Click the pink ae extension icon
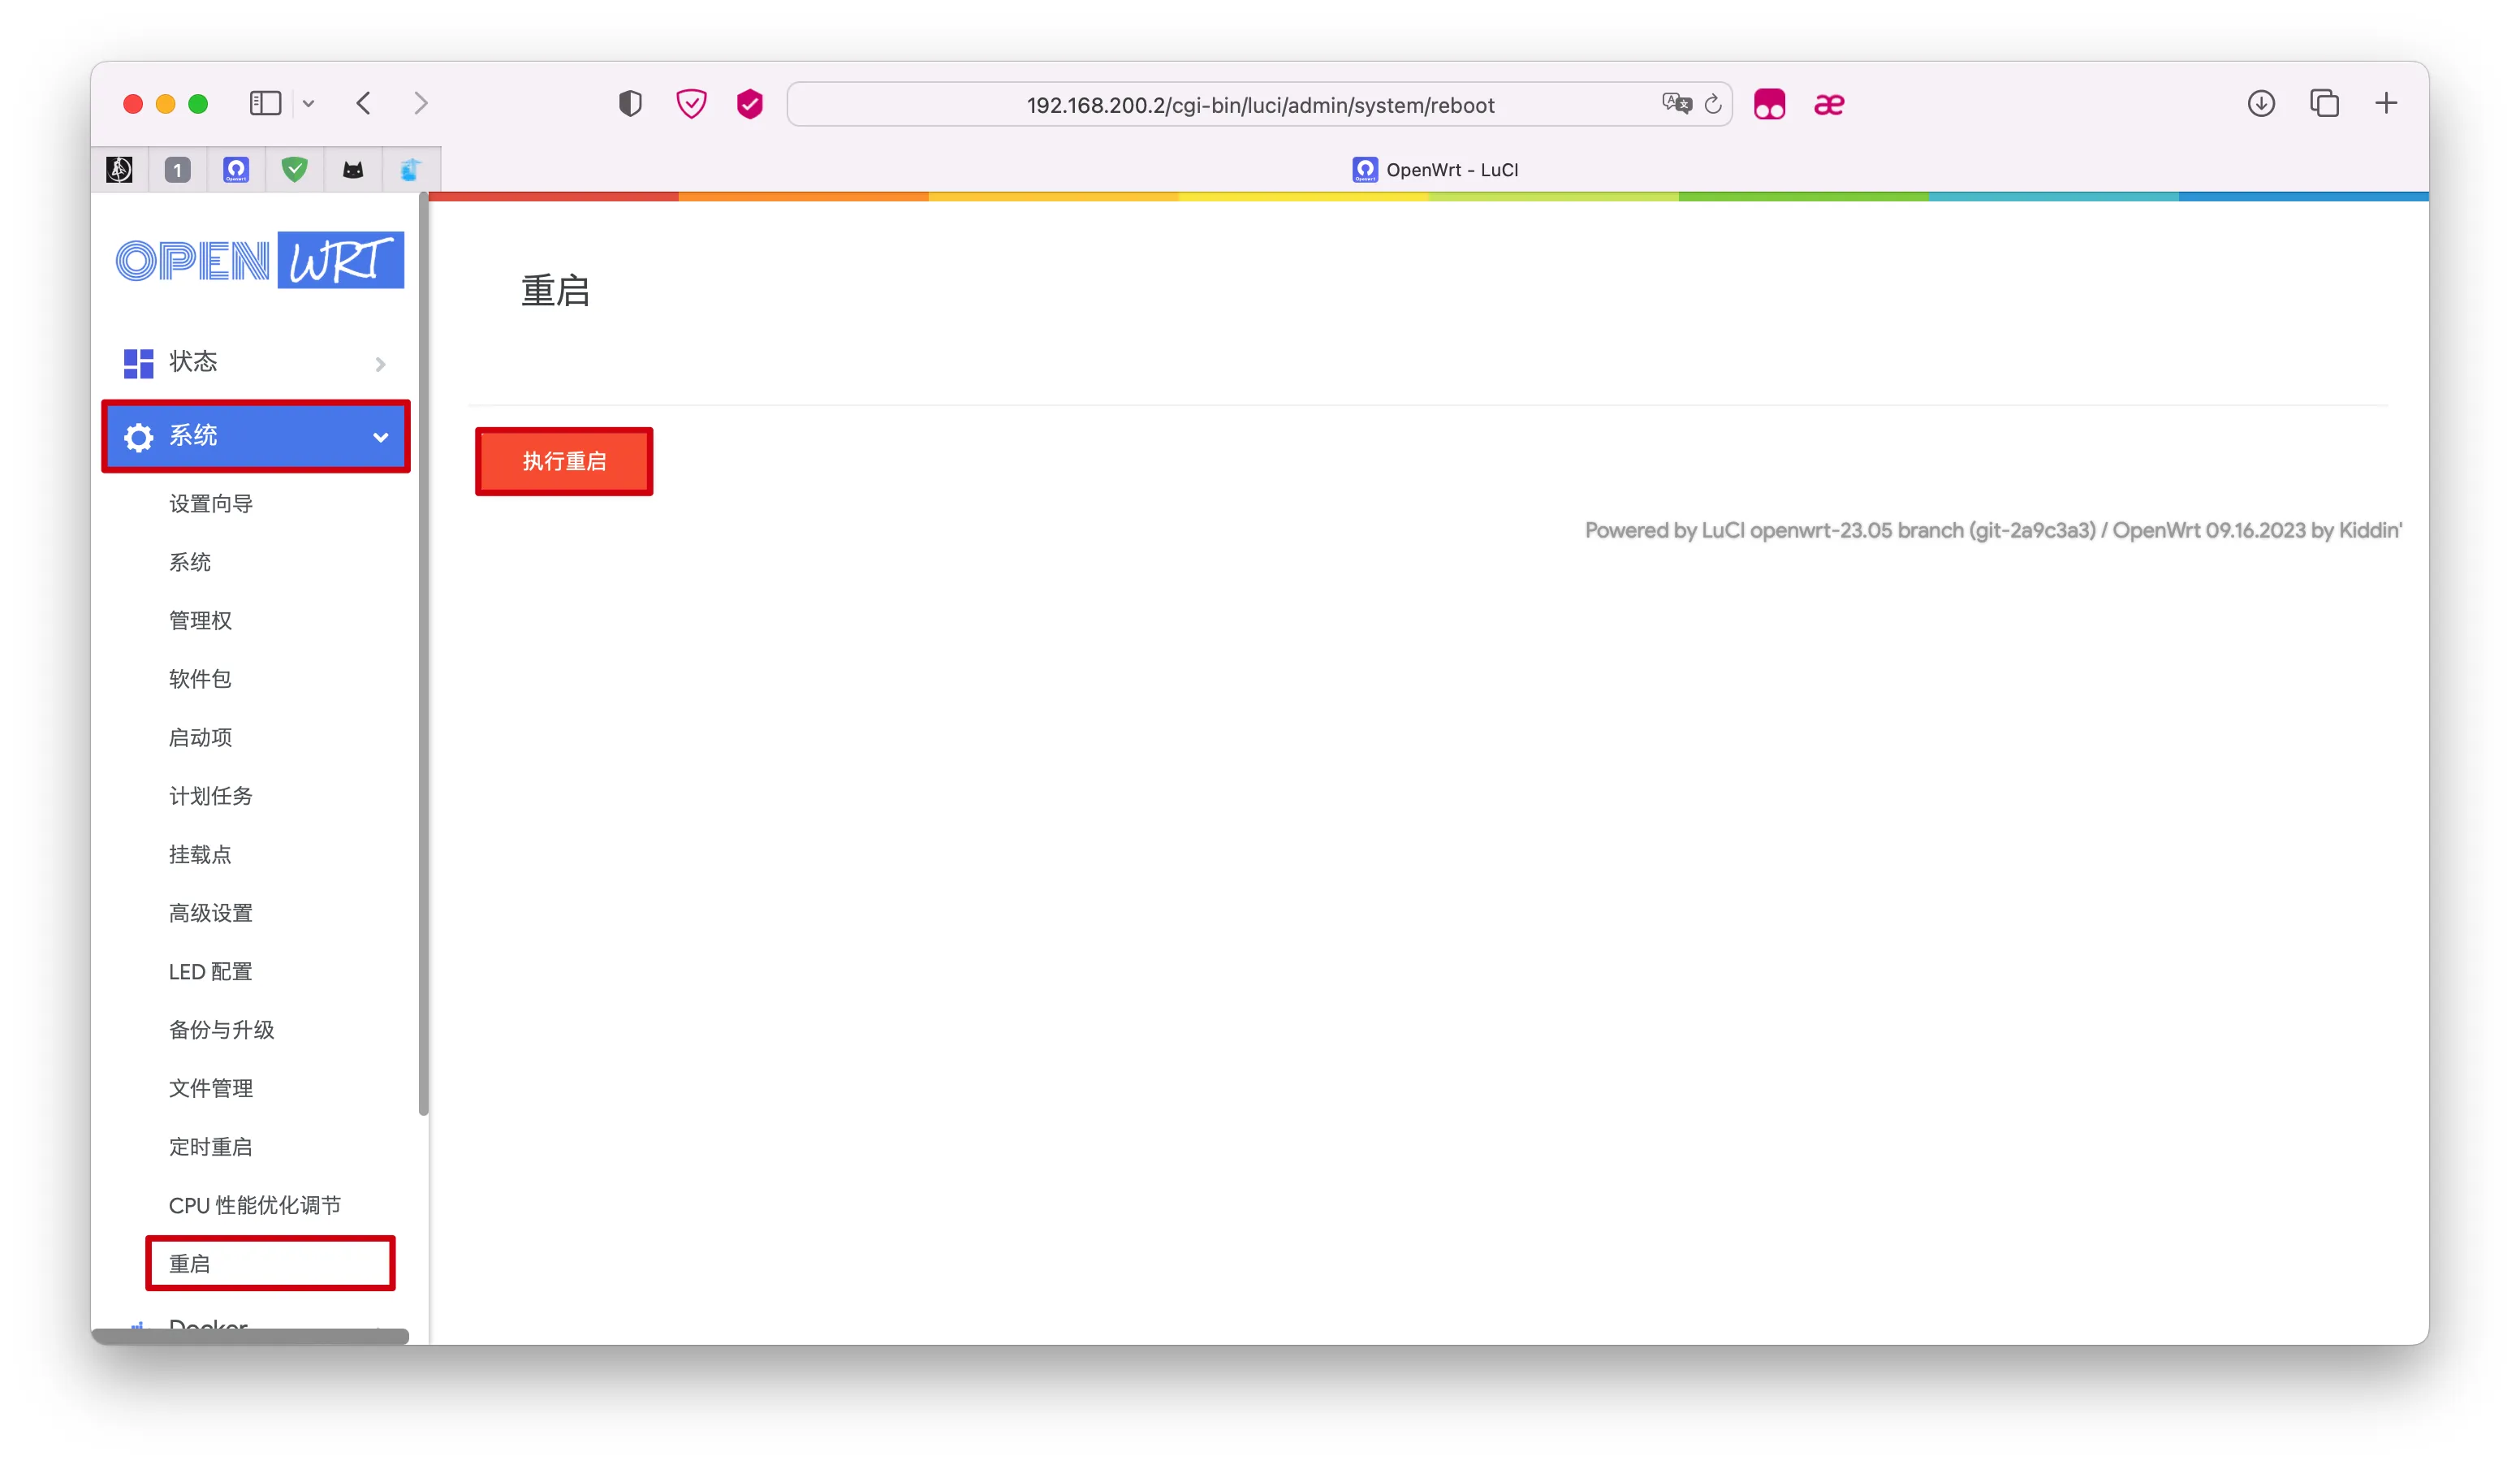 point(1829,104)
